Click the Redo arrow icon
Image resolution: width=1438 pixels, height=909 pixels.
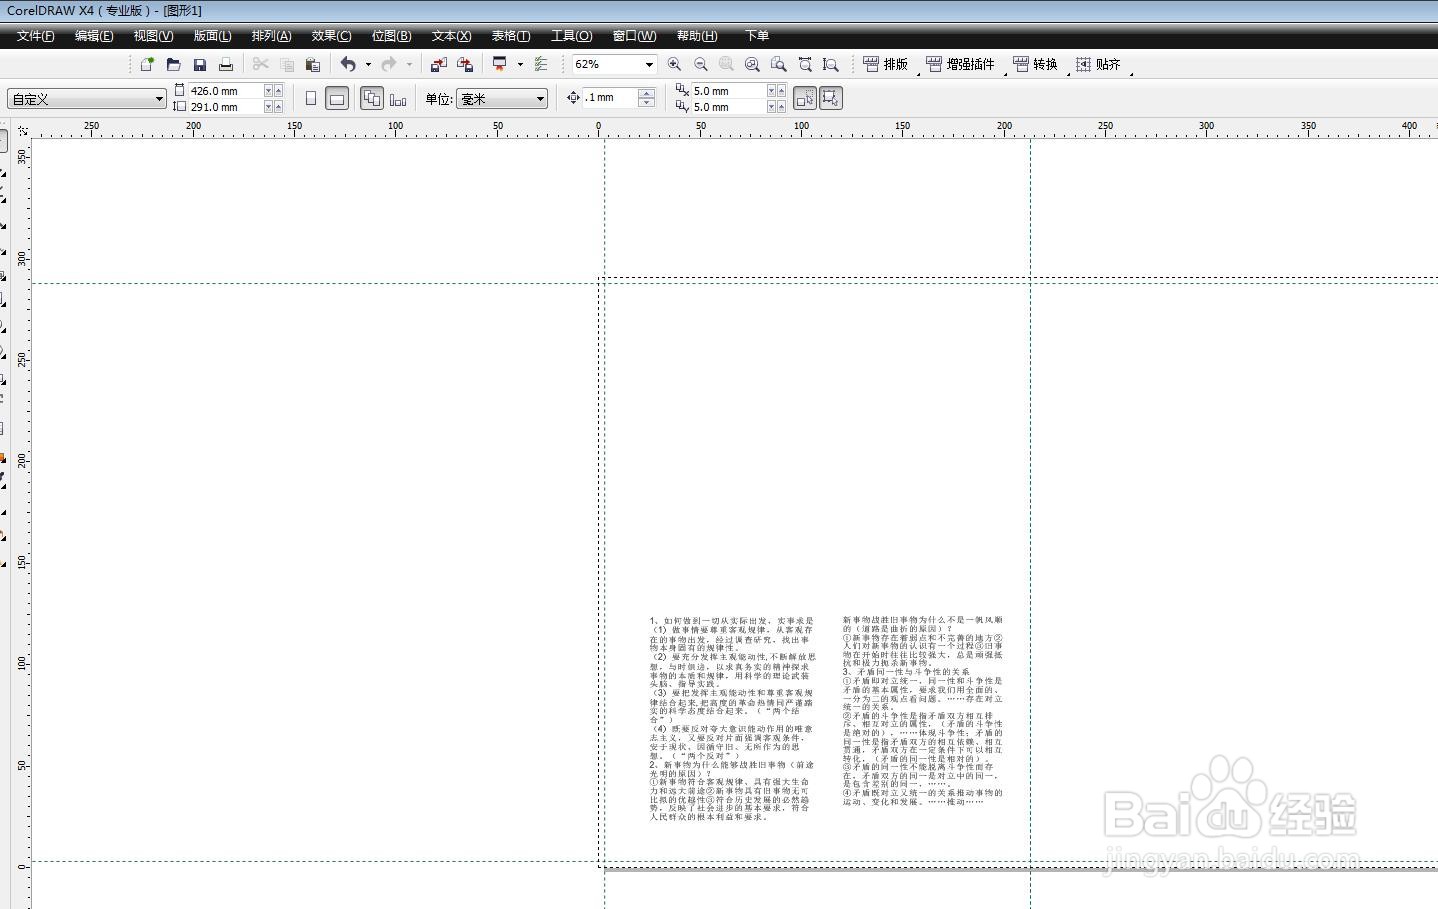tap(389, 64)
